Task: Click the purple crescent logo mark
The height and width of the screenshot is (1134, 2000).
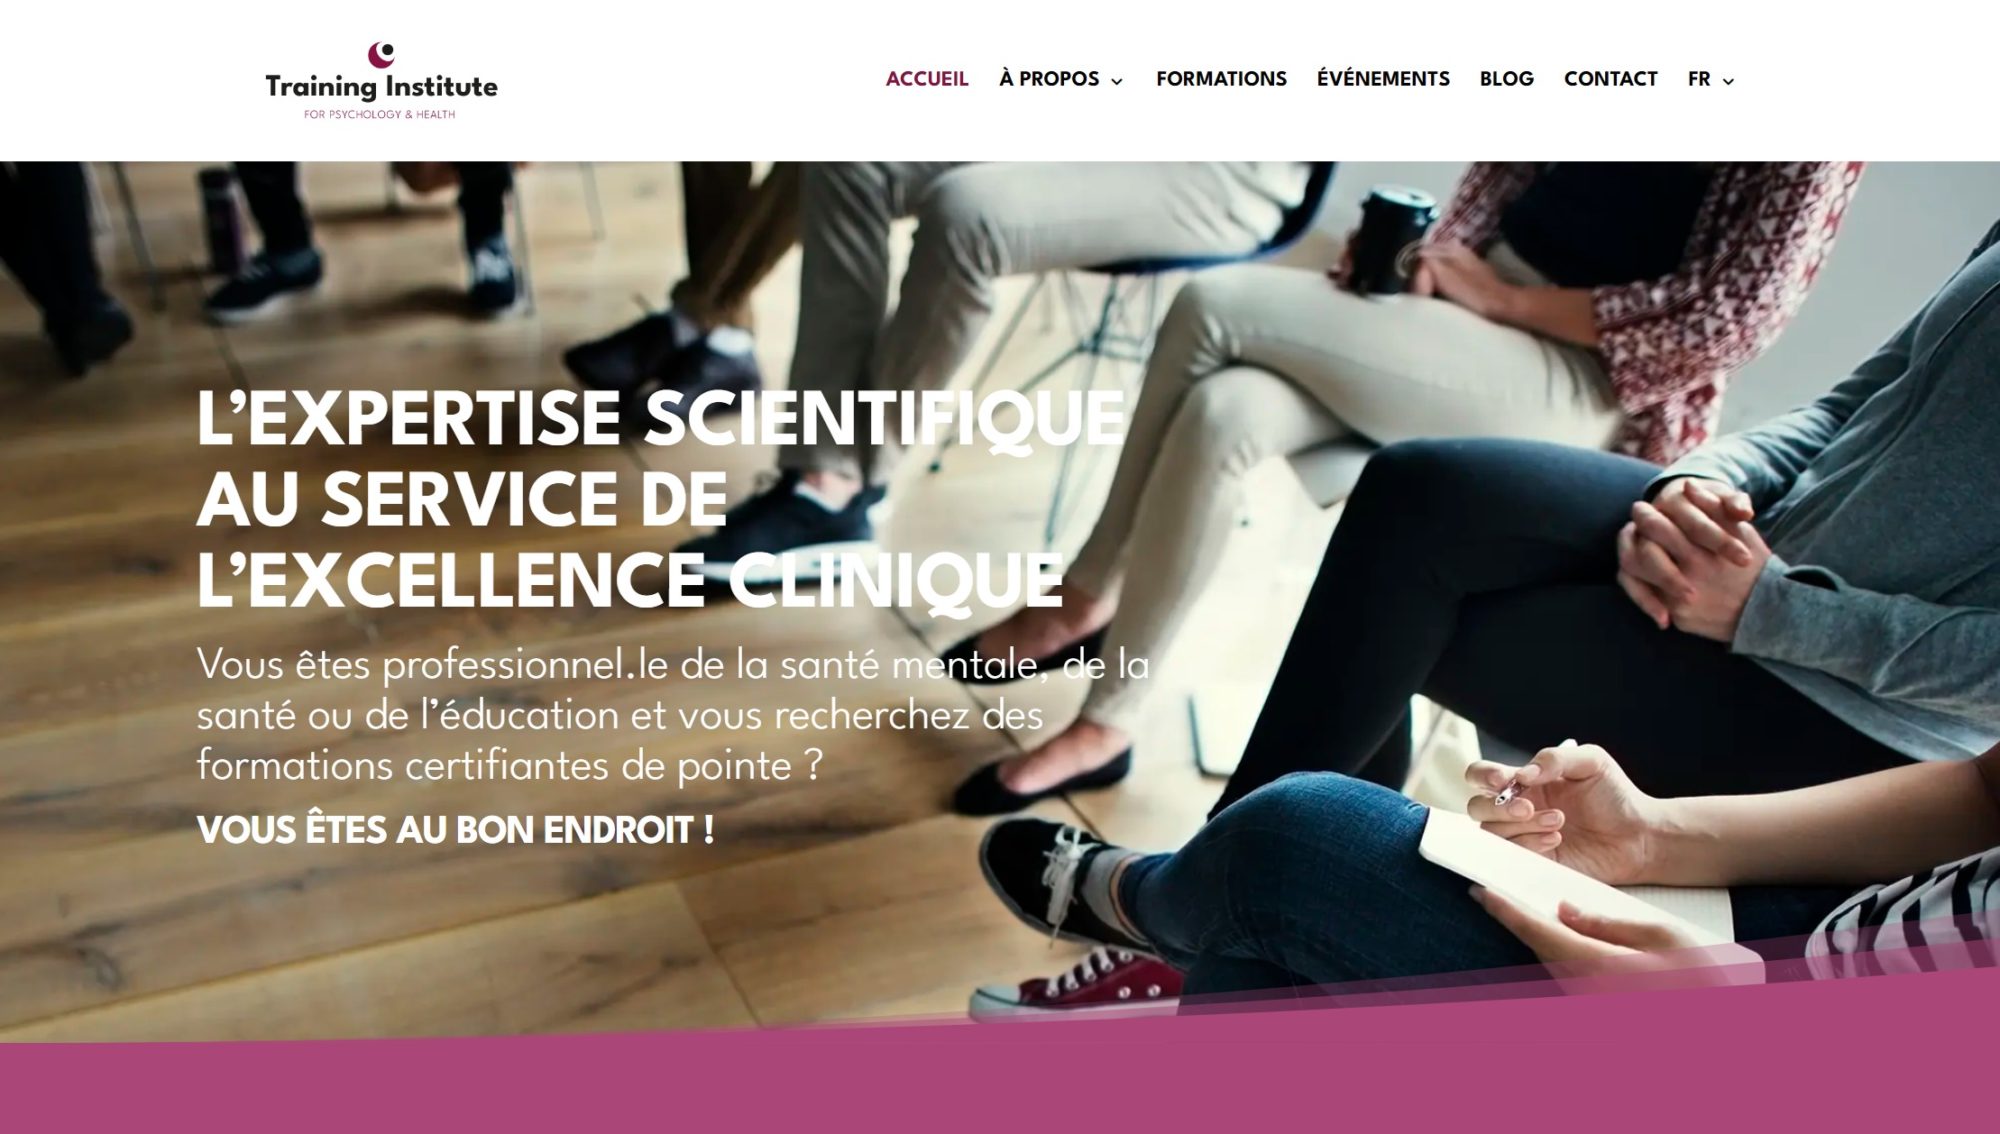Action: click(x=381, y=54)
